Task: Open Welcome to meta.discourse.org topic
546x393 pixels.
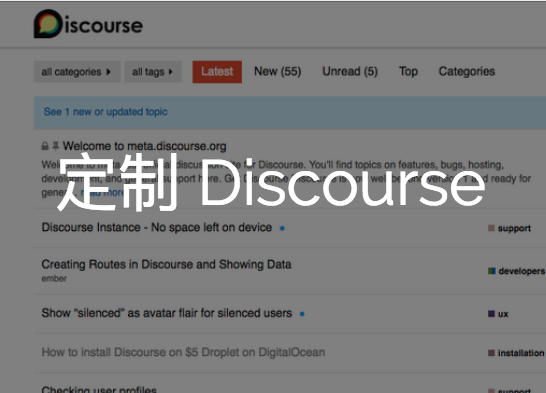Action: pos(145,146)
